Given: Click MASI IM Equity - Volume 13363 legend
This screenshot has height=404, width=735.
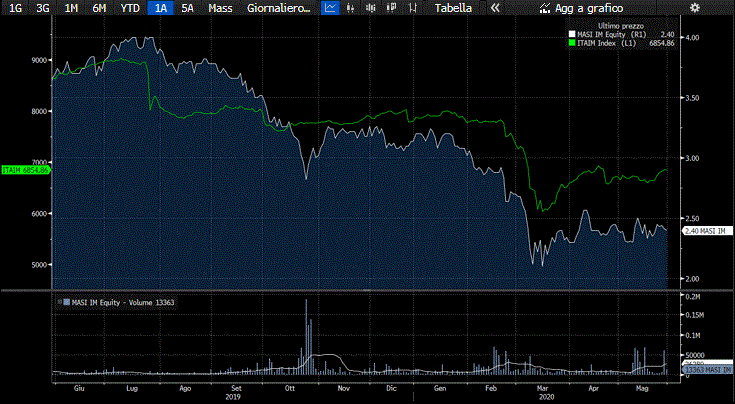Looking at the screenshot, I should pos(123,303).
